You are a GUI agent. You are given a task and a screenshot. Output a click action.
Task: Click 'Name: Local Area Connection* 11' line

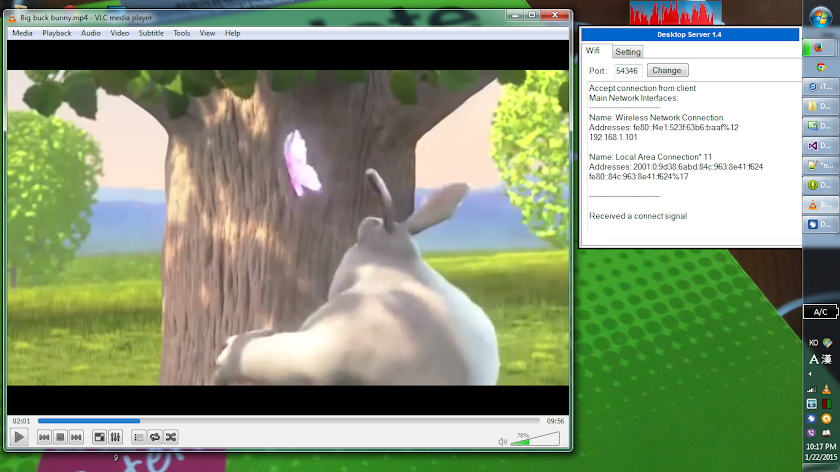[x=650, y=157]
